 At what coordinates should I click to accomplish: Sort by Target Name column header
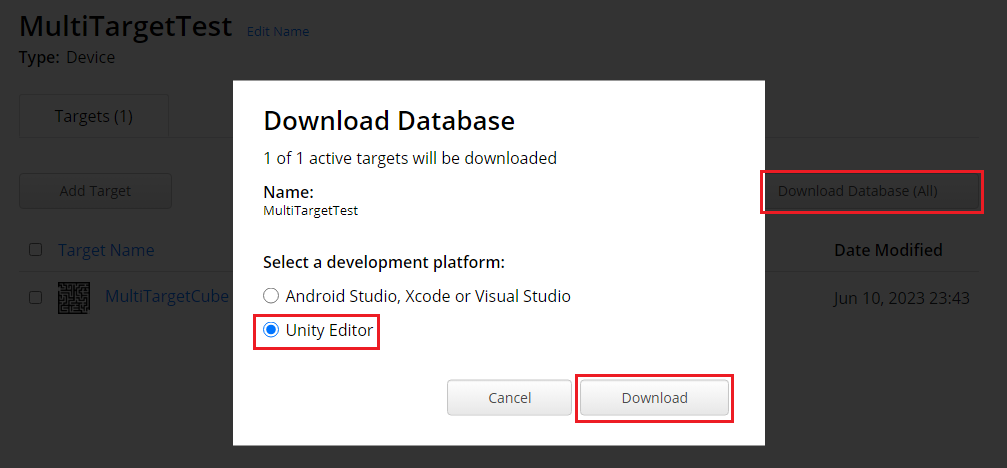[x=106, y=250]
